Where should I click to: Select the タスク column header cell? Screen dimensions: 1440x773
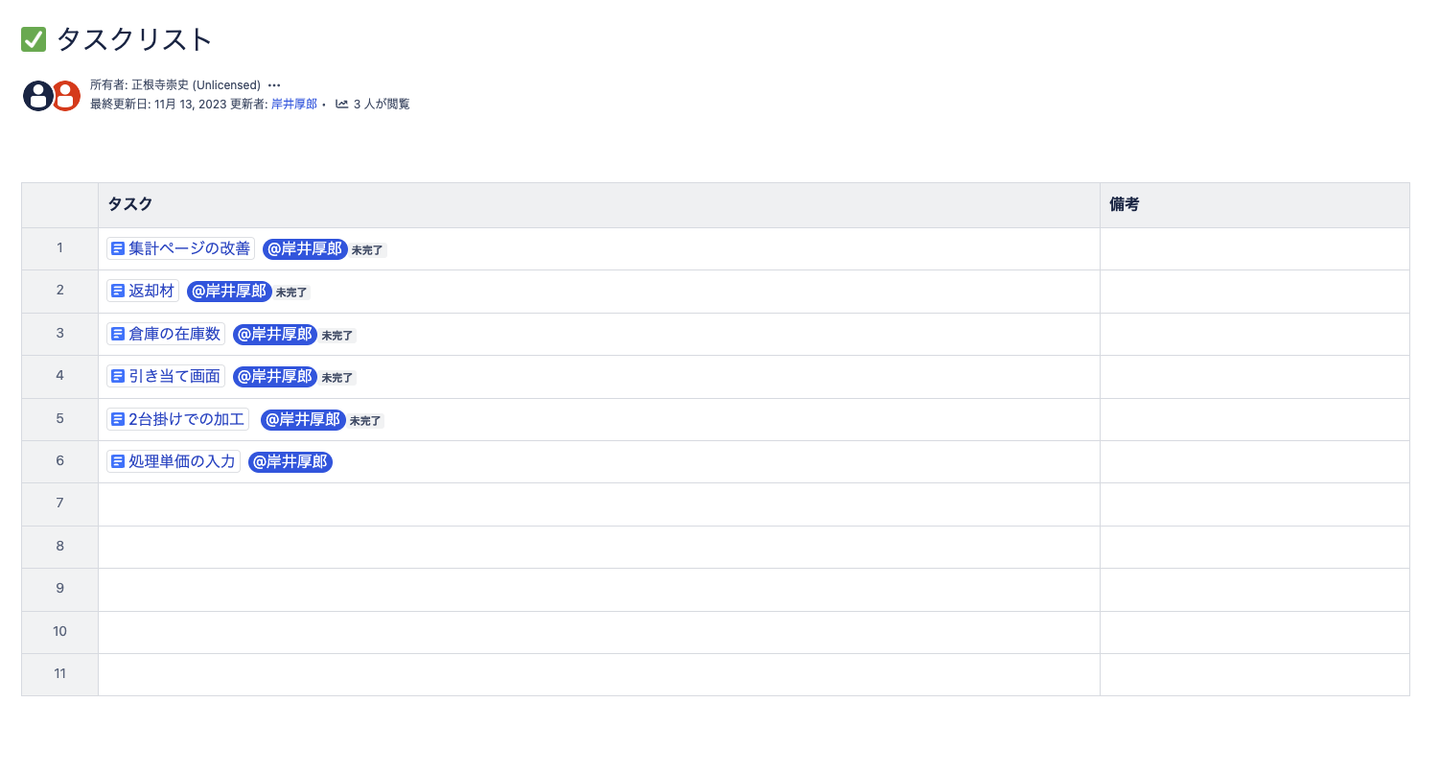(598, 205)
